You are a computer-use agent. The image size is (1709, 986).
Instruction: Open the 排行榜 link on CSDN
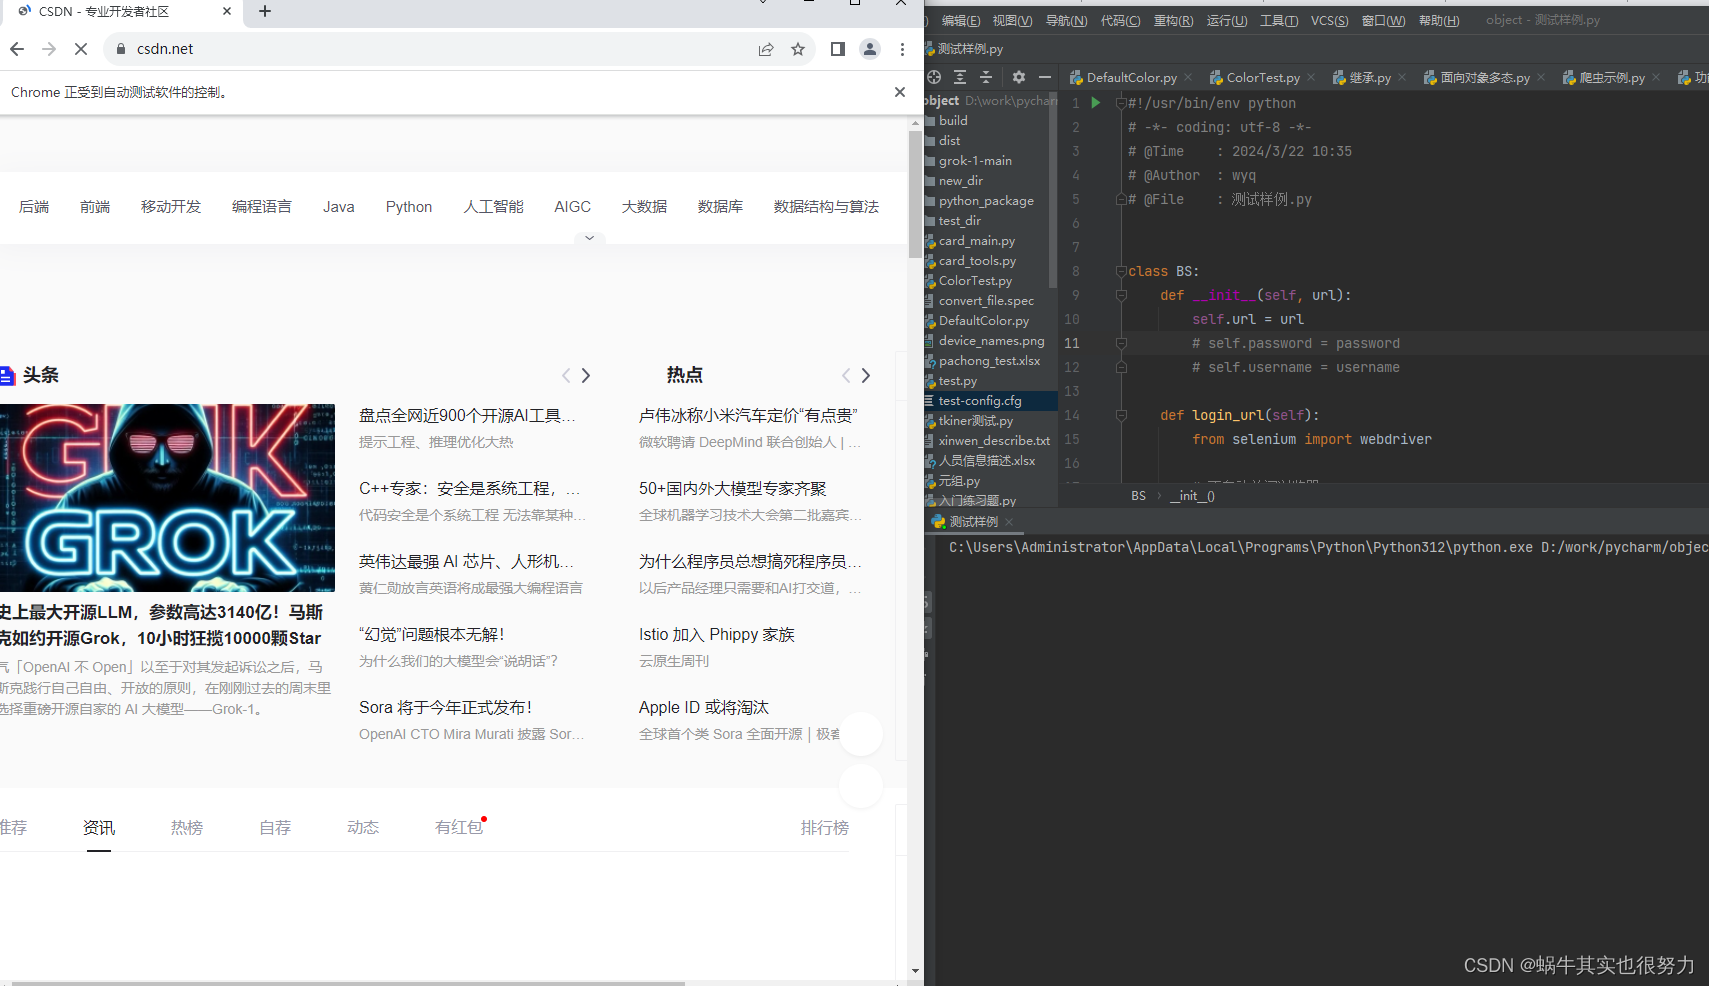click(x=824, y=827)
